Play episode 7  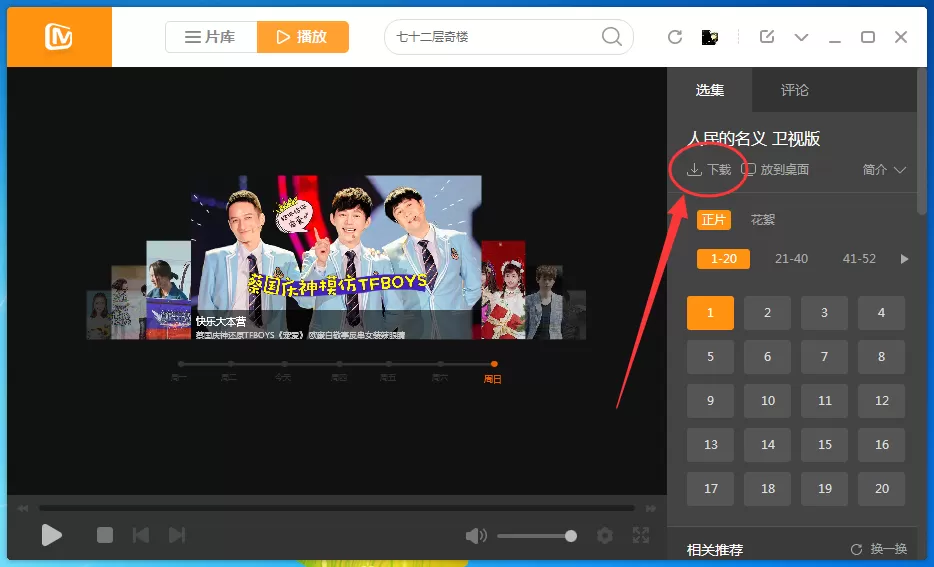824,357
